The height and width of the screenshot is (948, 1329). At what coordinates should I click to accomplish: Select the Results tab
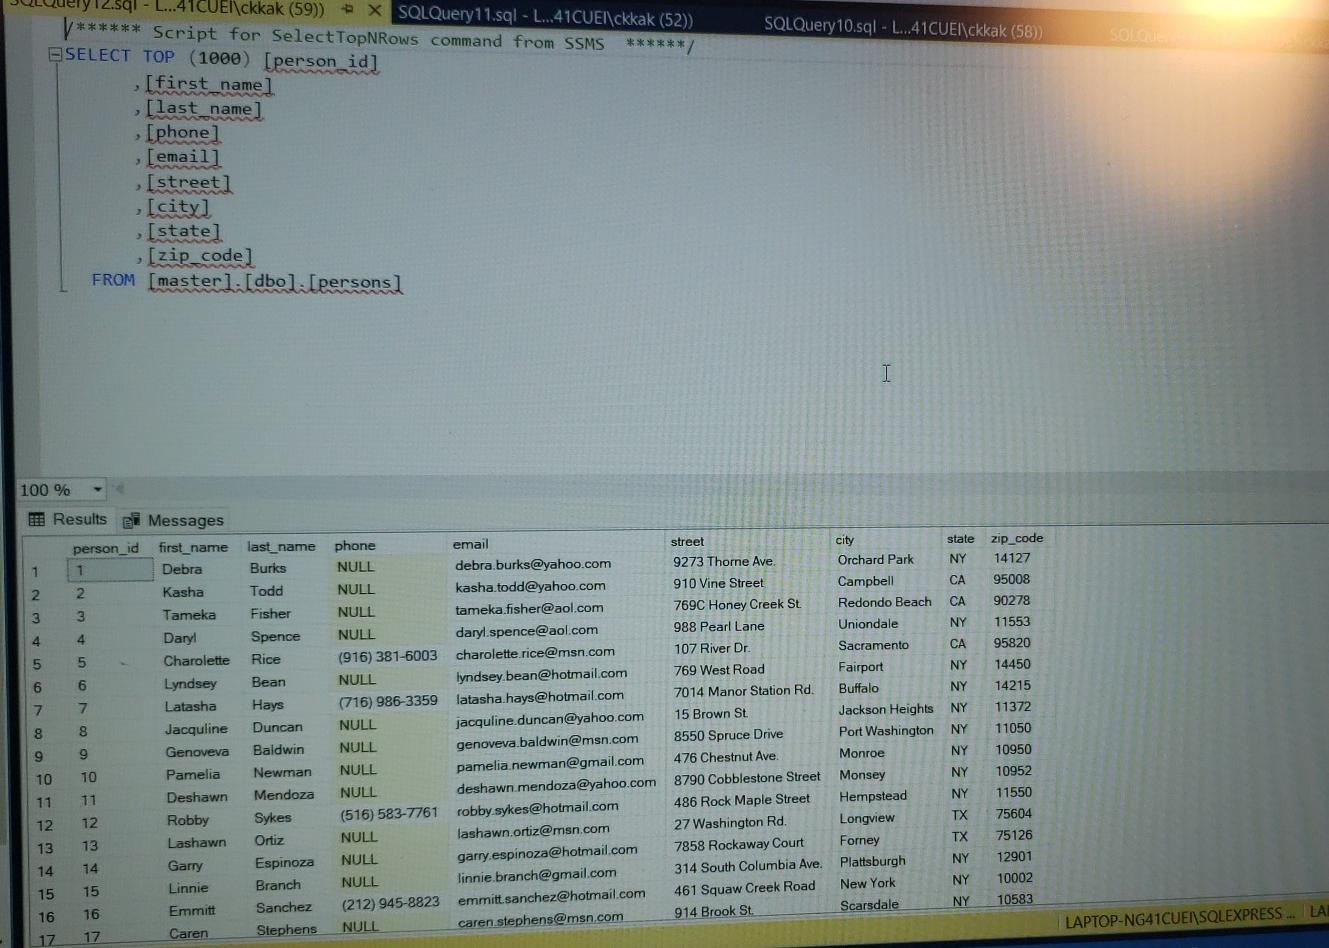(x=79, y=519)
